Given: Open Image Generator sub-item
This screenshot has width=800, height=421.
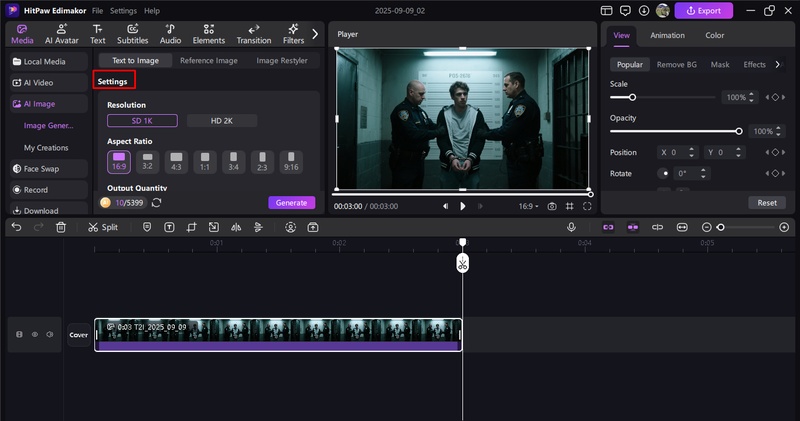Looking at the screenshot, I should (48, 126).
